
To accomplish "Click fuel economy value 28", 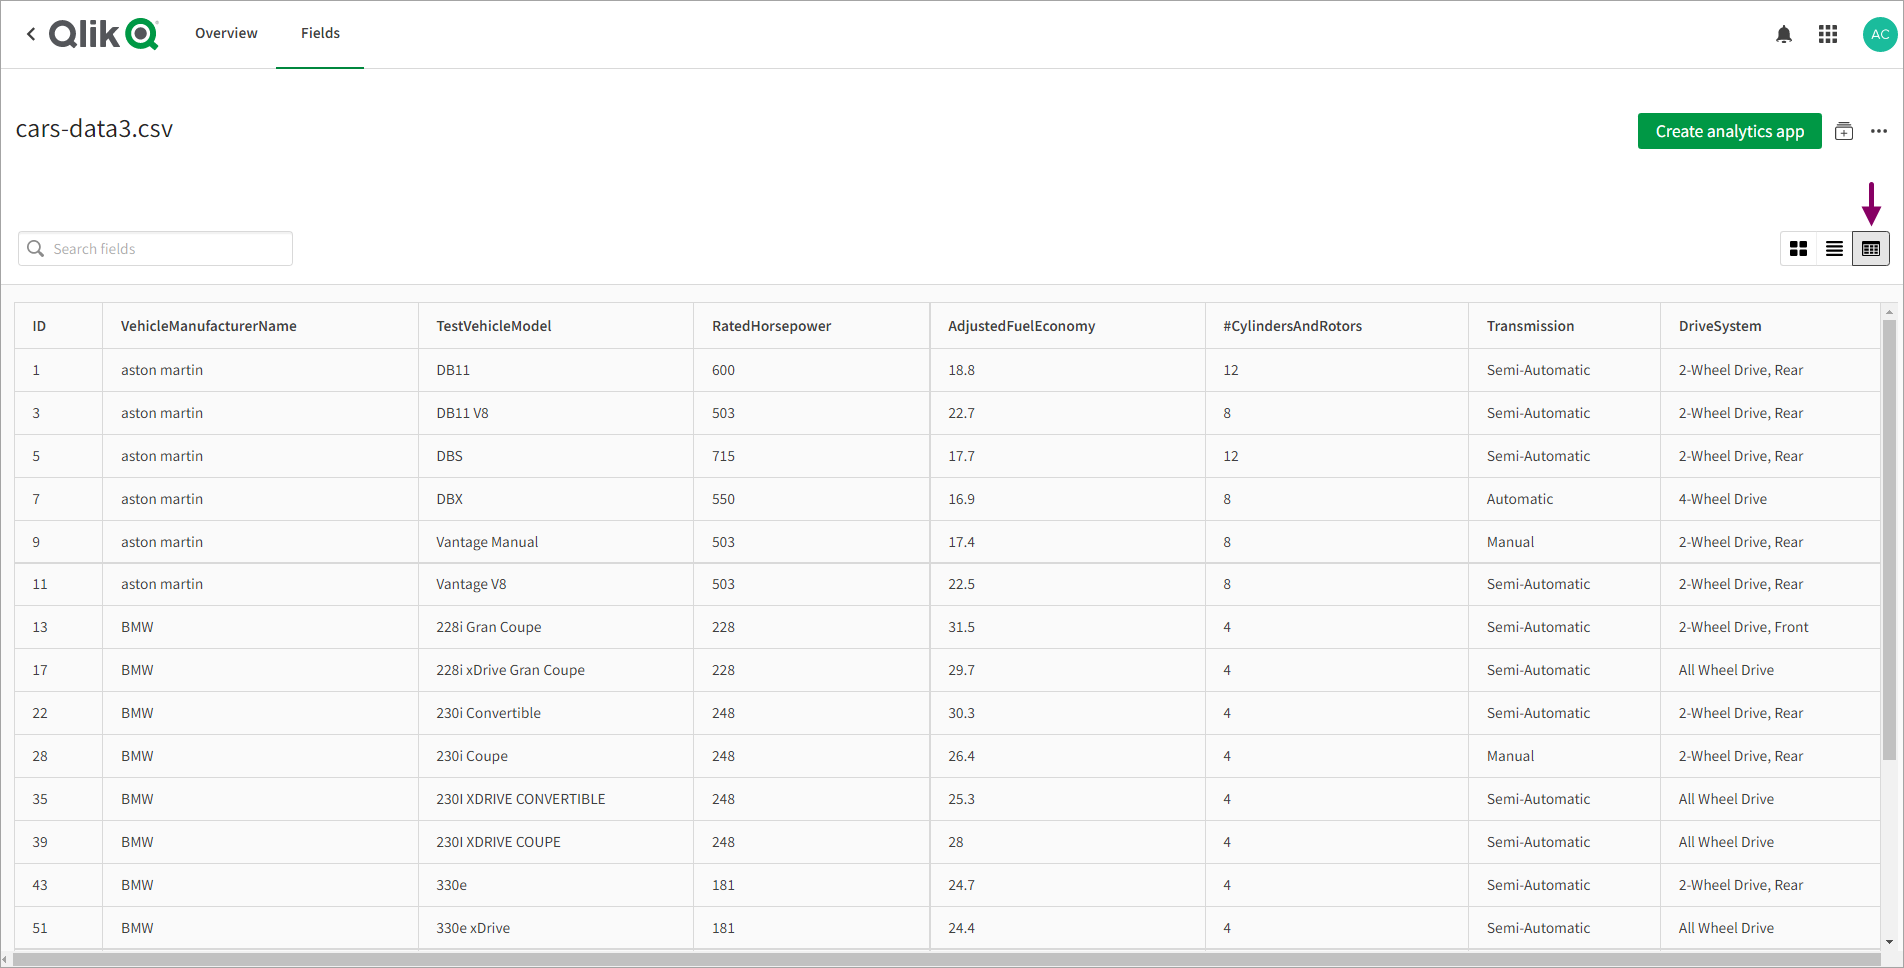I will 956,842.
